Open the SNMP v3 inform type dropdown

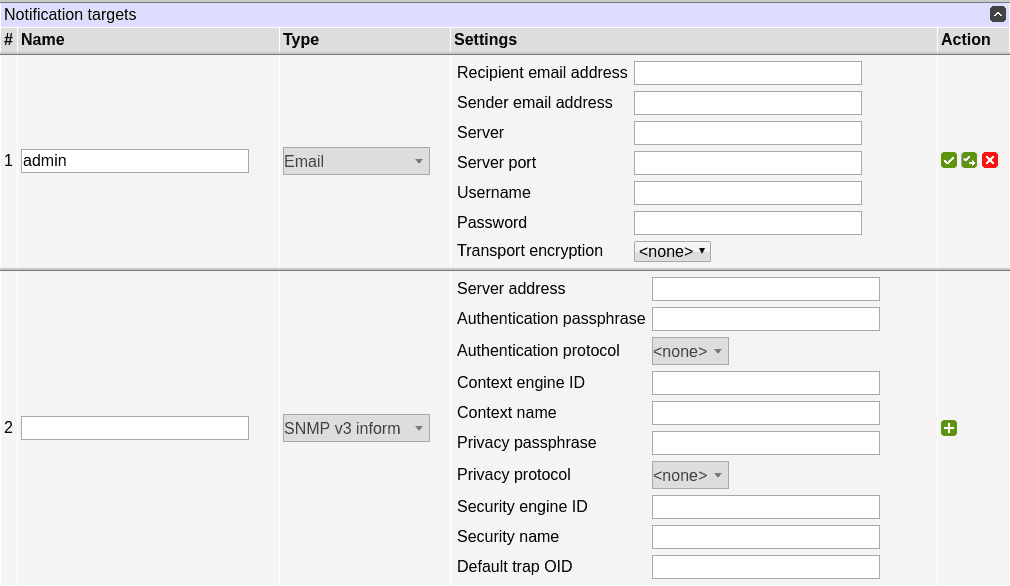356,428
